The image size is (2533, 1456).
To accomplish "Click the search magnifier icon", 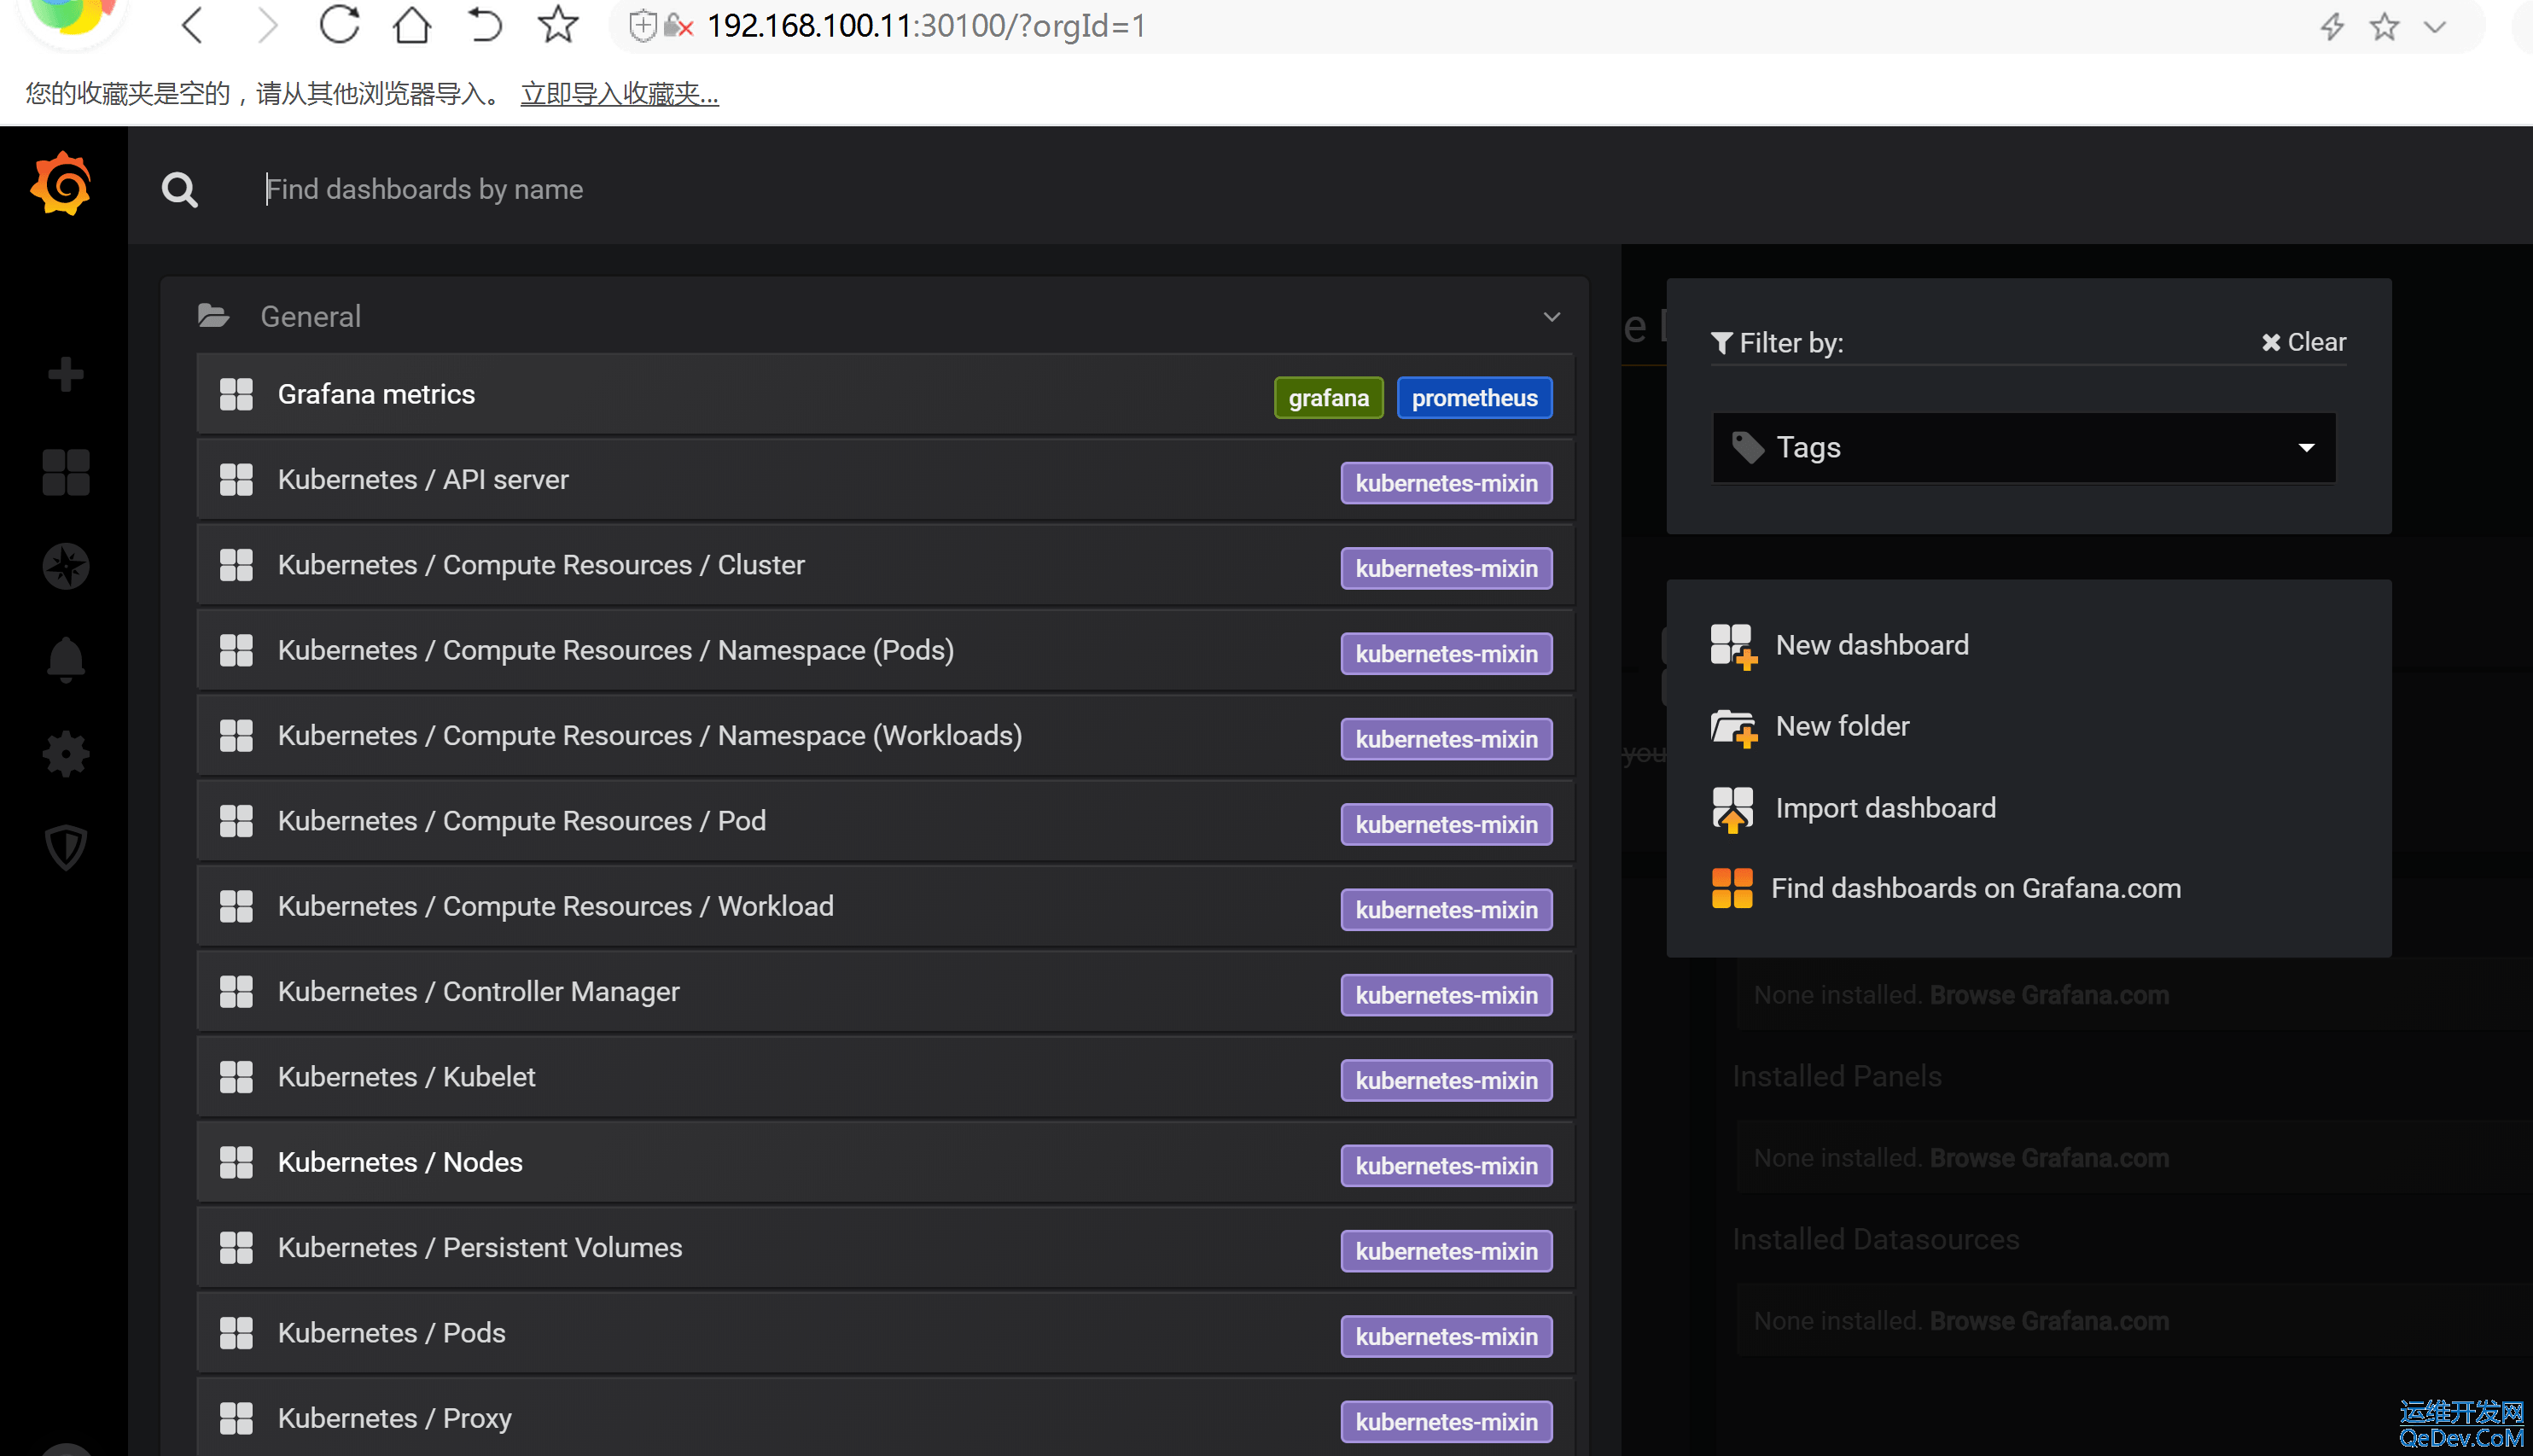I will click(180, 189).
